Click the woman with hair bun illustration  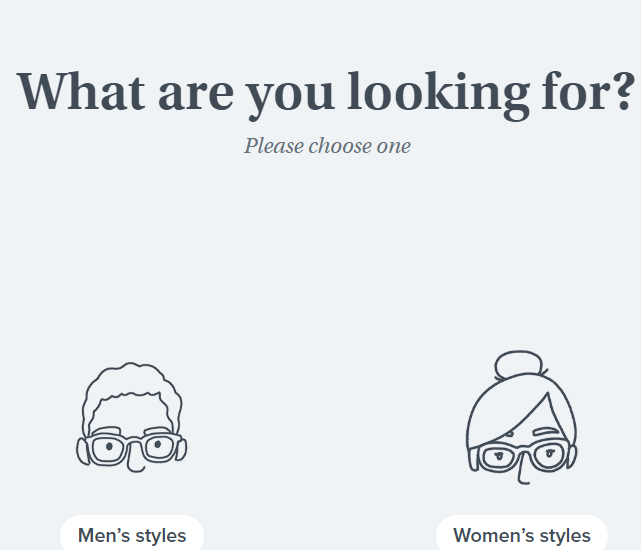pyautogui.click(x=521, y=418)
